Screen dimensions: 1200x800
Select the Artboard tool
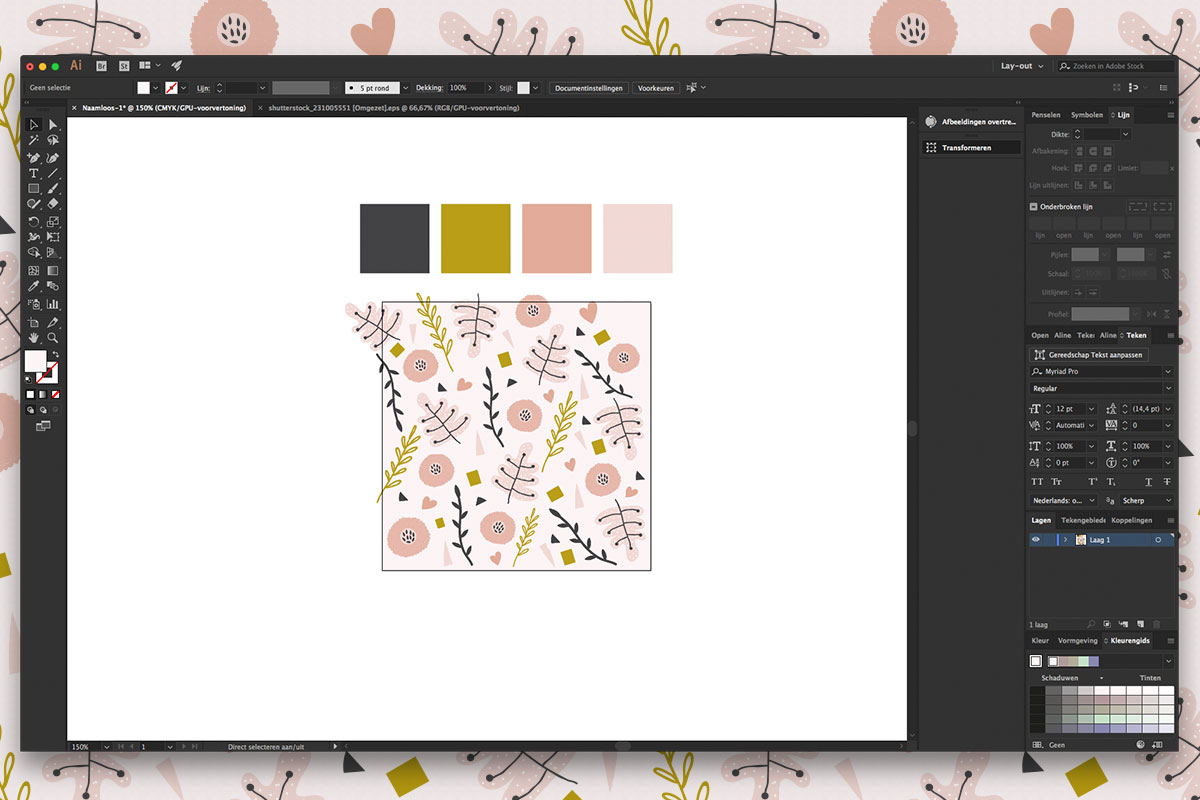pos(34,322)
